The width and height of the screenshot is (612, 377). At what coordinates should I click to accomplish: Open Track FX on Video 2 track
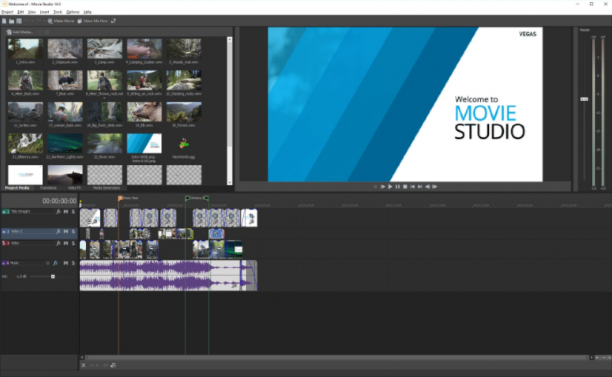click(x=58, y=231)
